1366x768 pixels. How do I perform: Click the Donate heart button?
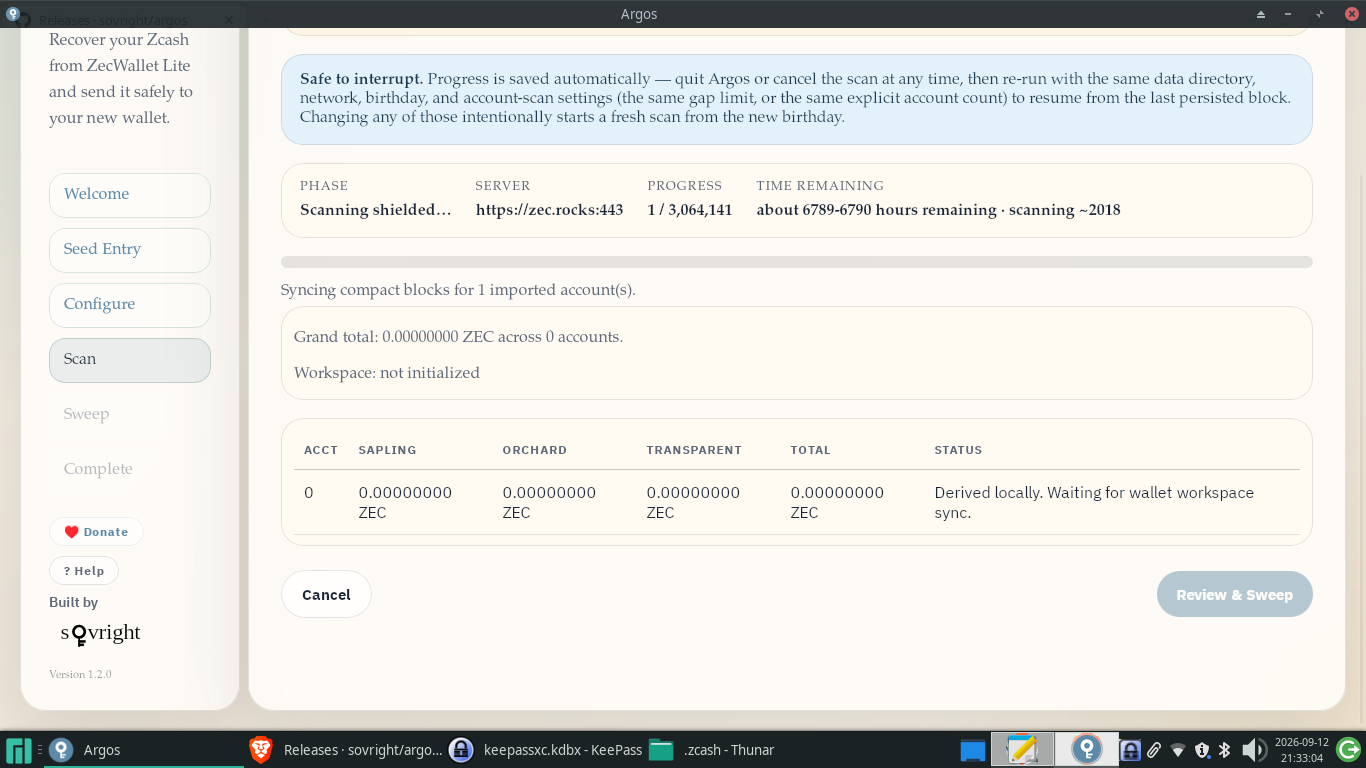[x=96, y=532]
